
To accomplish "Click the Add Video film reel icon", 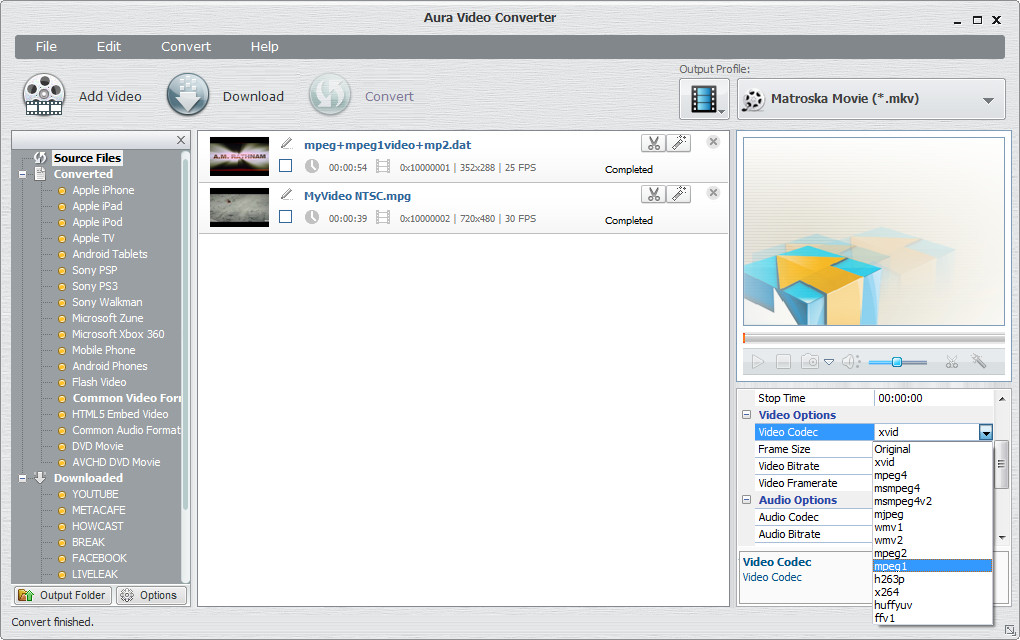I will [x=44, y=96].
